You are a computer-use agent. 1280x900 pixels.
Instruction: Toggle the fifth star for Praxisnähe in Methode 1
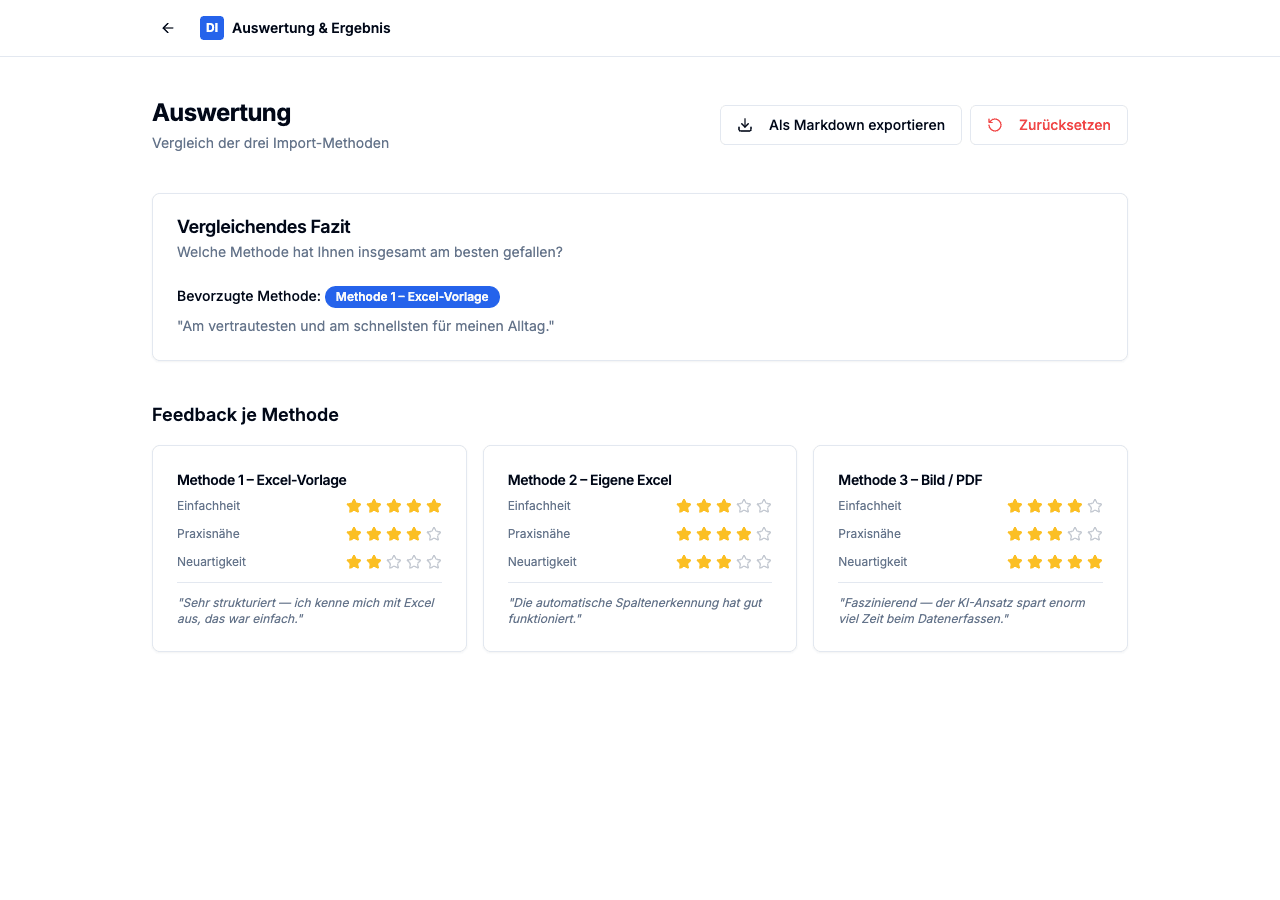pyautogui.click(x=435, y=534)
